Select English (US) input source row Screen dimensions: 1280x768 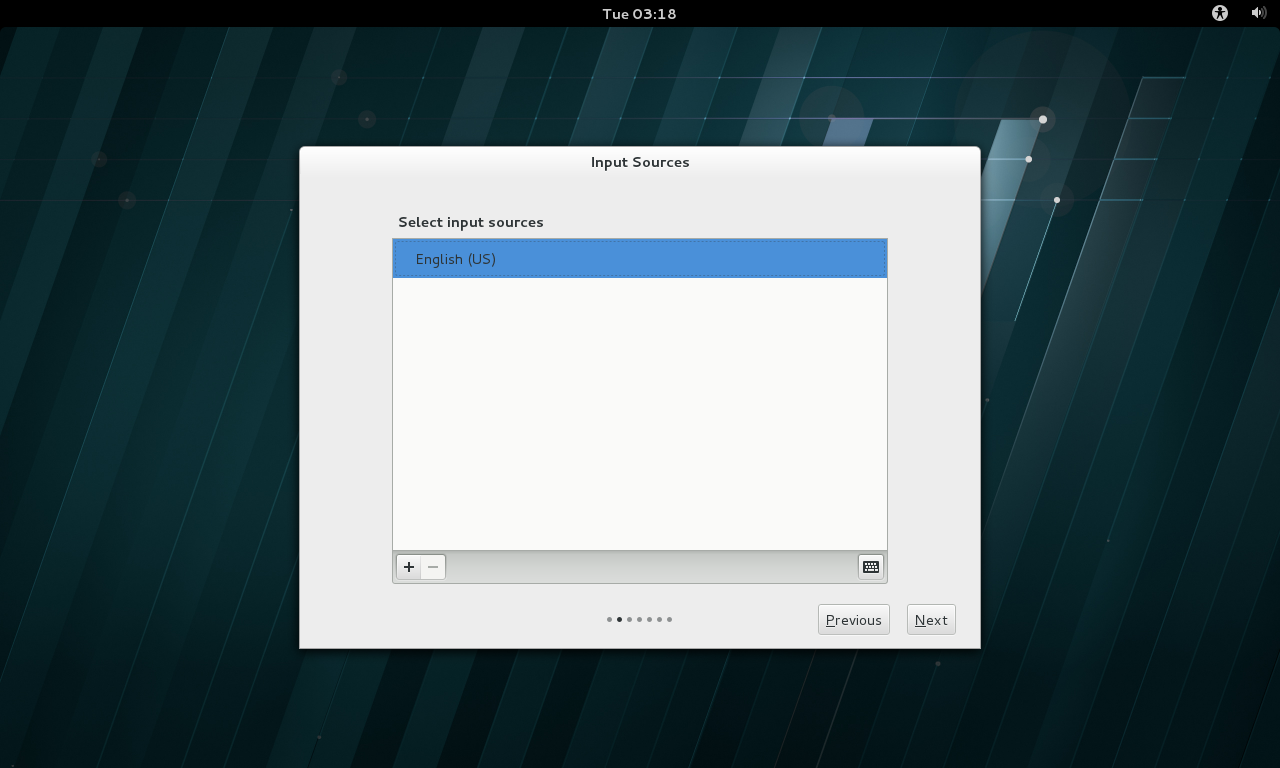pyautogui.click(x=639, y=259)
